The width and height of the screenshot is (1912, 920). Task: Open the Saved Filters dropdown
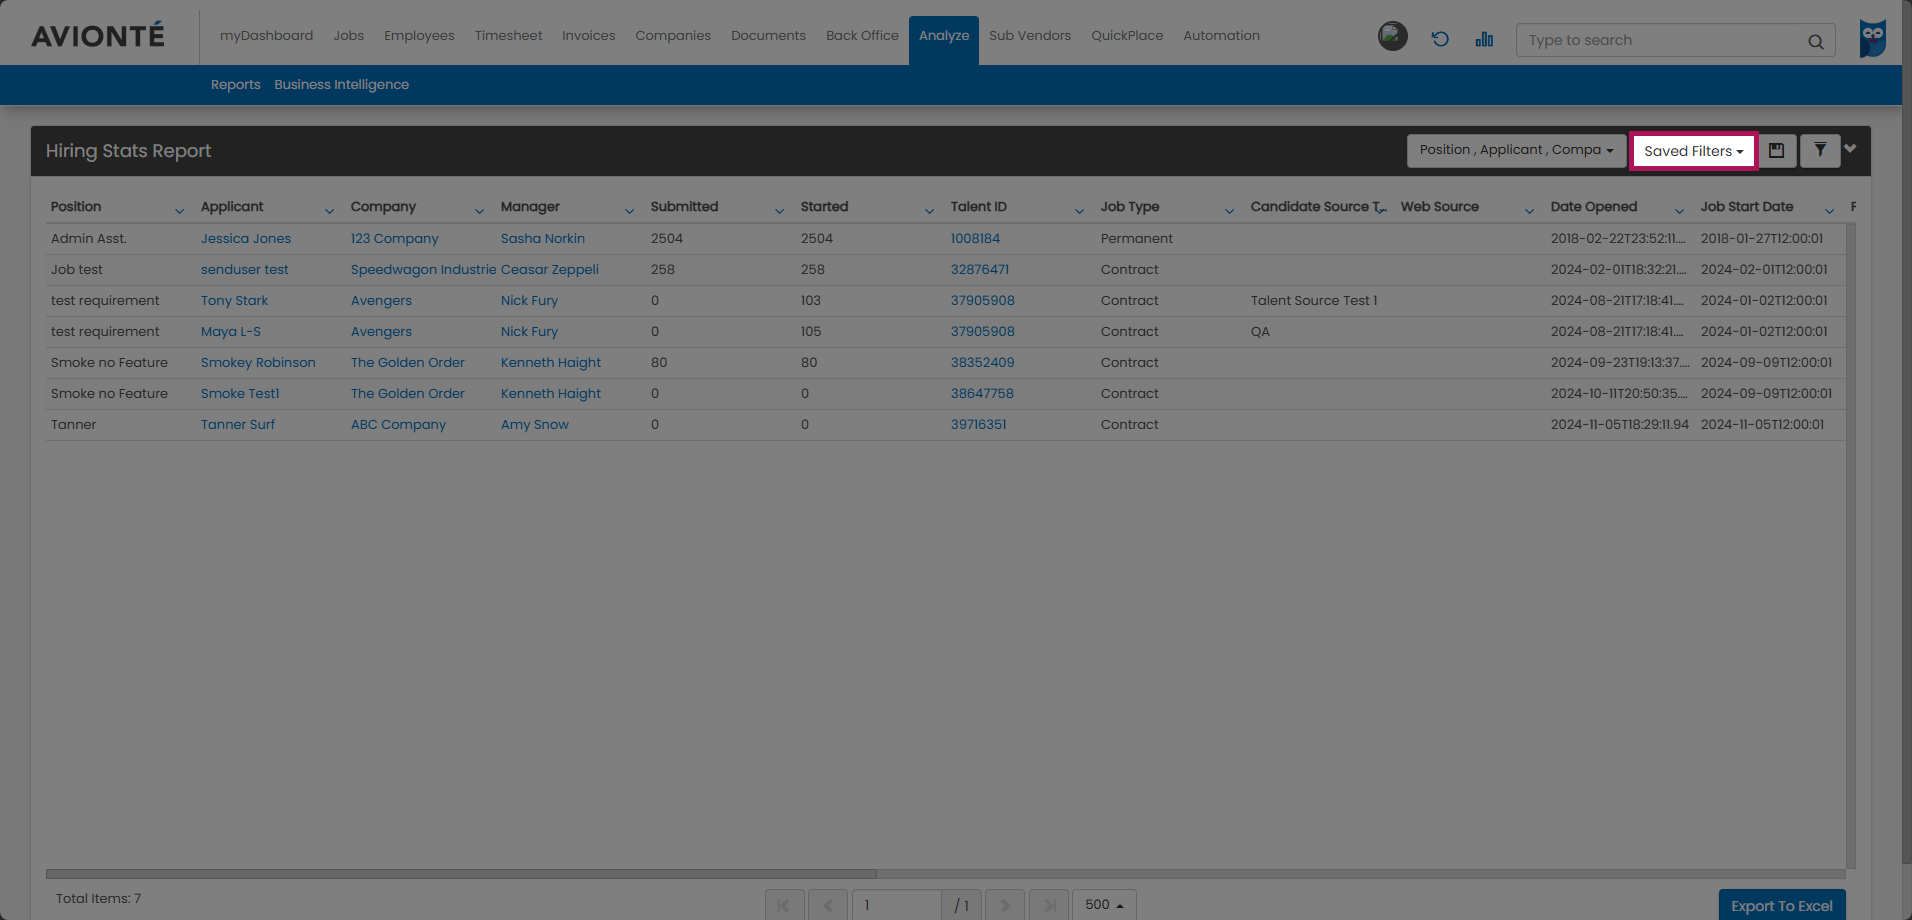click(x=1693, y=151)
